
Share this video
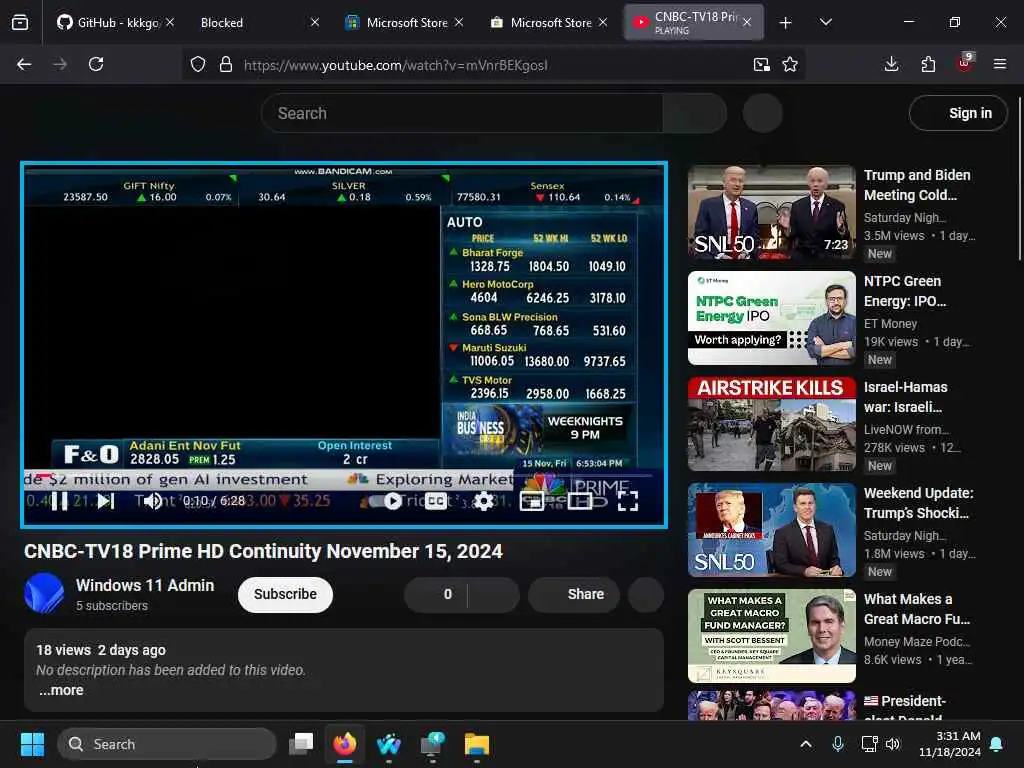[574, 594]
